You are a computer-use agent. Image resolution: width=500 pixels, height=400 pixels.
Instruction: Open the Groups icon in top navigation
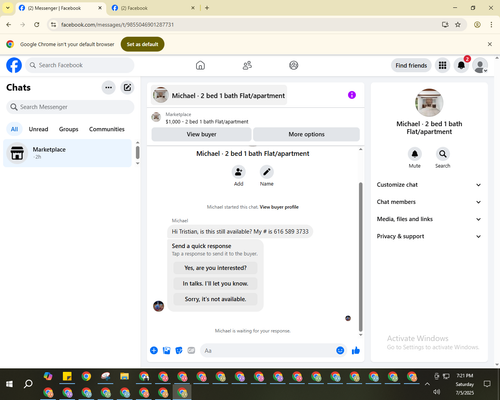[294, 65]
